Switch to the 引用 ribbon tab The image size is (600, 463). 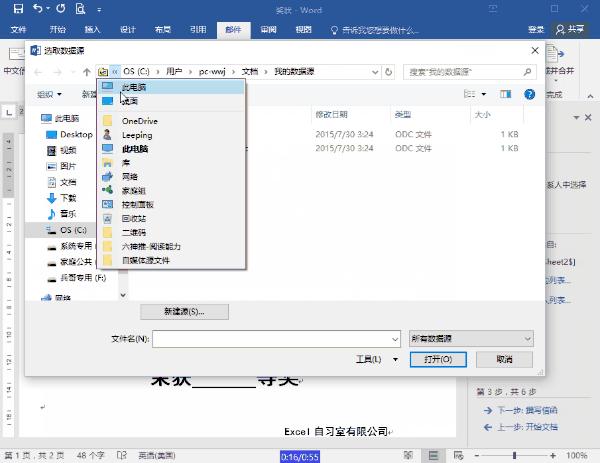198,29
